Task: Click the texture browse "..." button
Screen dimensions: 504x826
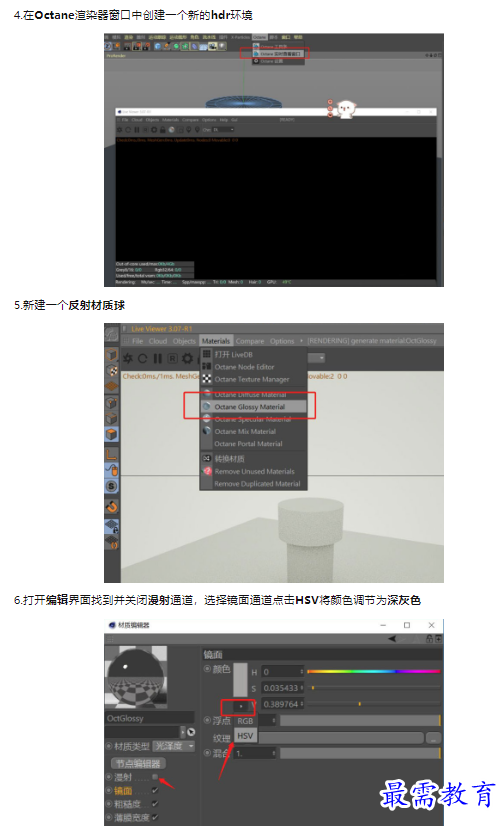Action: [433, 738]
